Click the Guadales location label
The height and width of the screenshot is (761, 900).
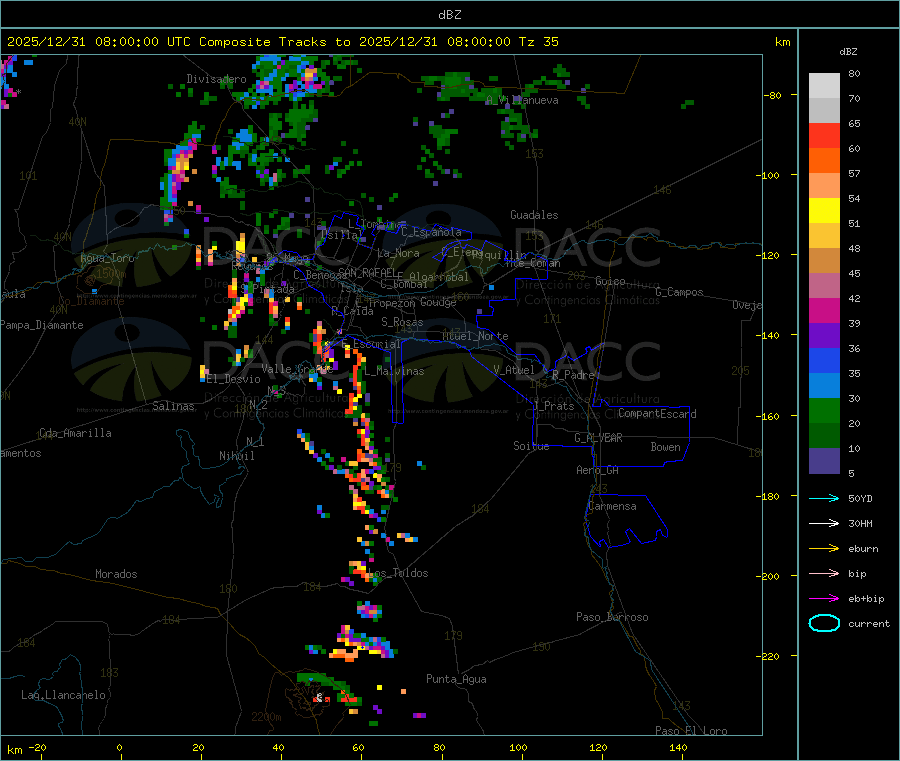(x=534, y=215)
